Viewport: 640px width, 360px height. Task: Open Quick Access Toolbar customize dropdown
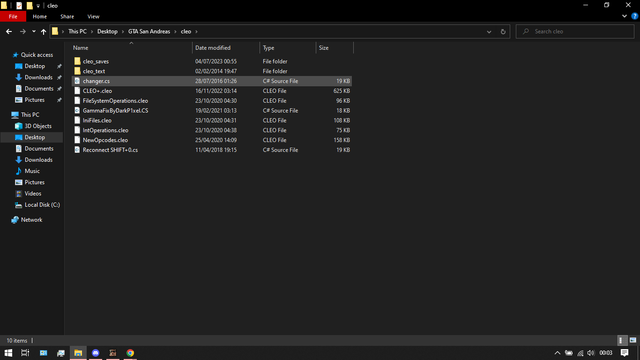[38, 6]
